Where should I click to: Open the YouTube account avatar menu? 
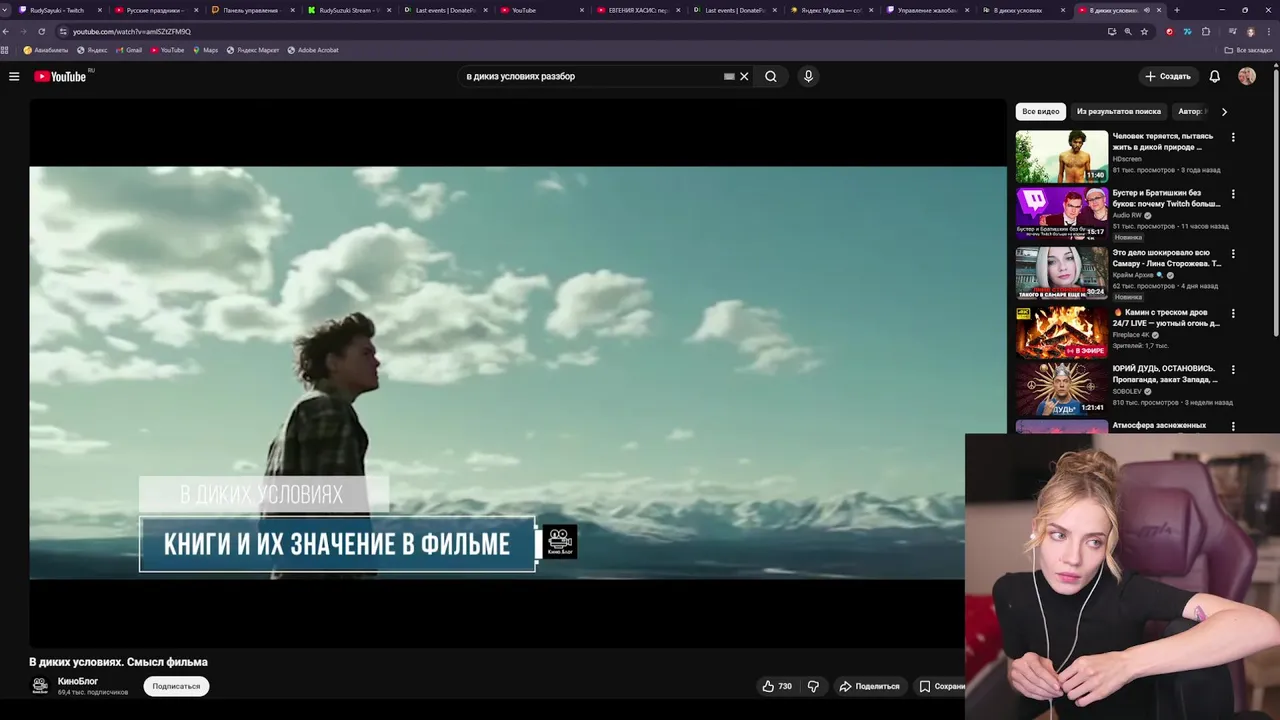[1247, 76]
